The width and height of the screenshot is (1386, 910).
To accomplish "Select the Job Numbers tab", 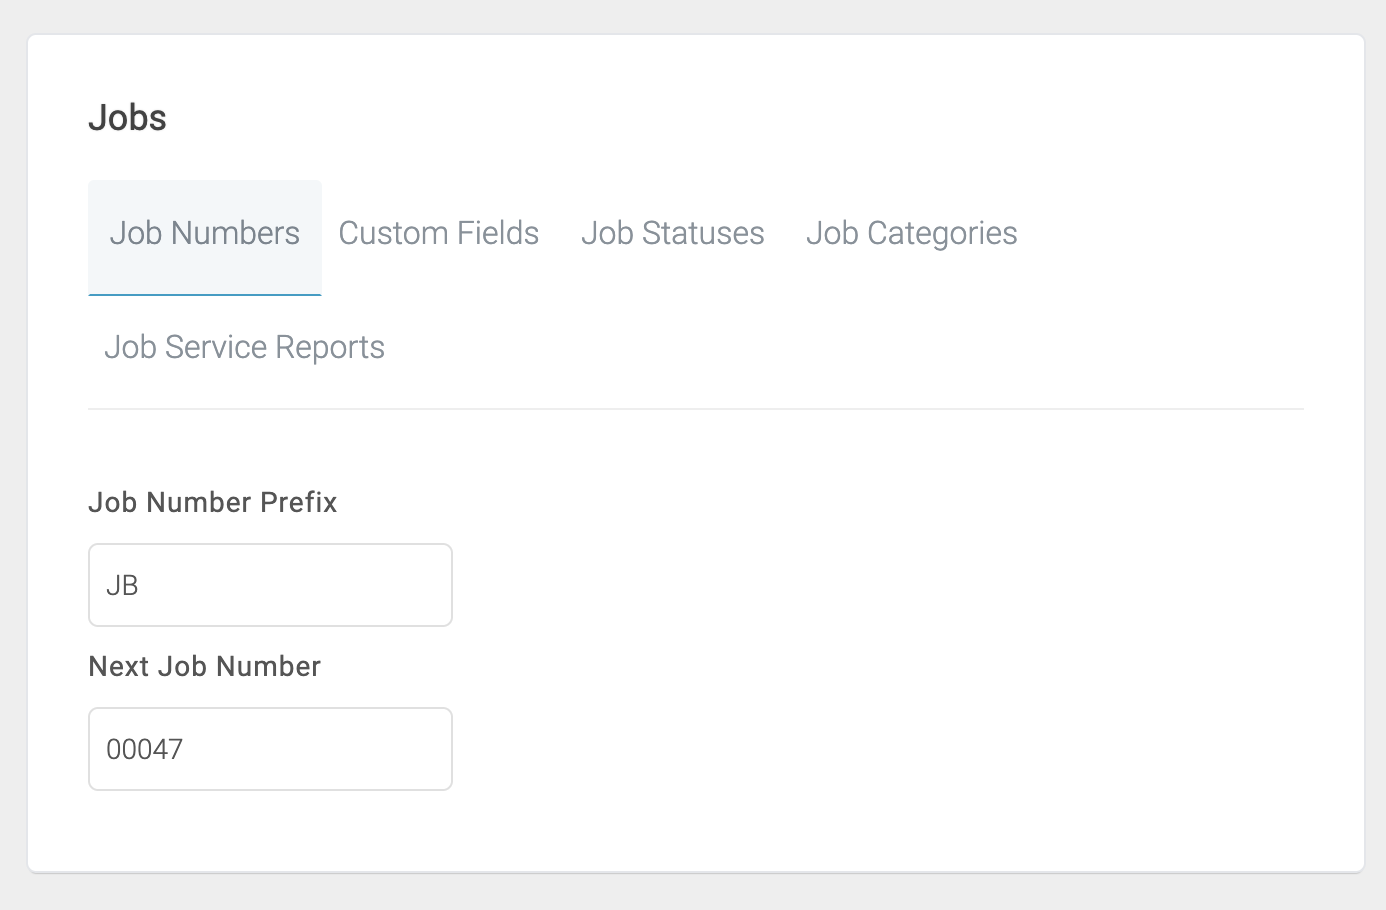I will tap(204, 233).
